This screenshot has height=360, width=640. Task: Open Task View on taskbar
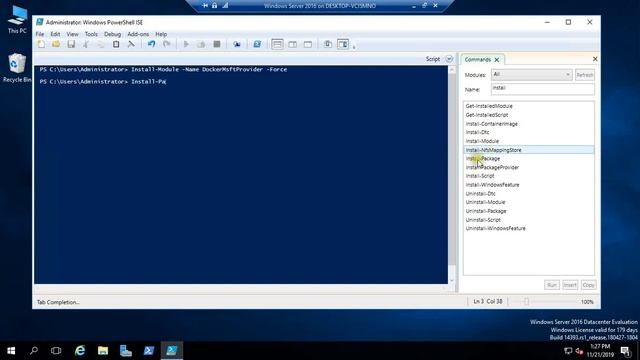pos(56,351)
